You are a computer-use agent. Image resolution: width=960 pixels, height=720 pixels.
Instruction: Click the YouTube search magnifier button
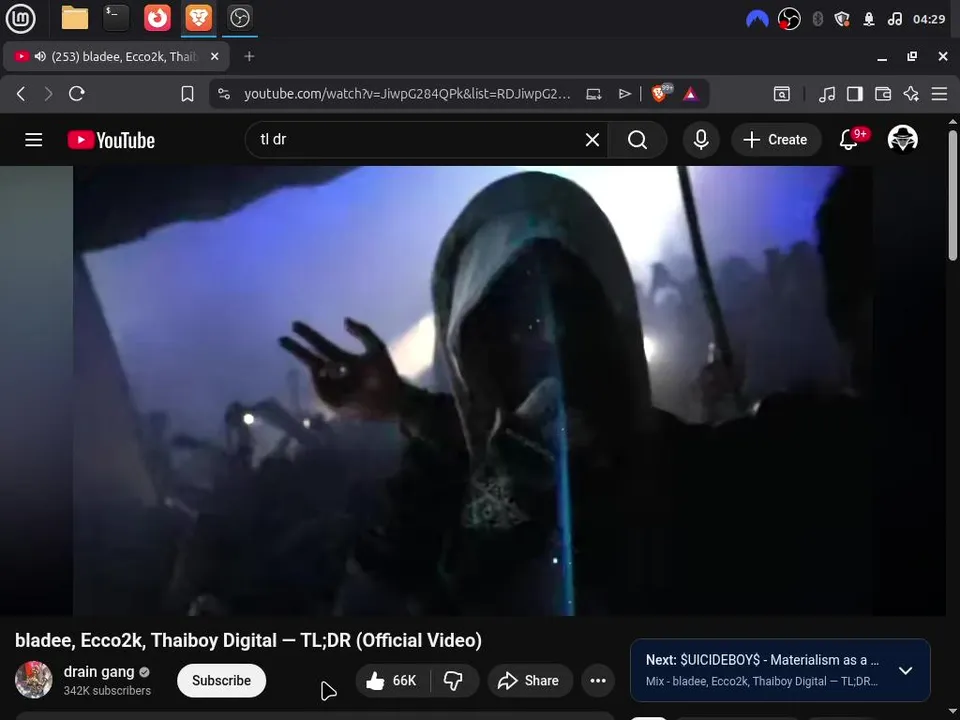[x=637, y=140]
